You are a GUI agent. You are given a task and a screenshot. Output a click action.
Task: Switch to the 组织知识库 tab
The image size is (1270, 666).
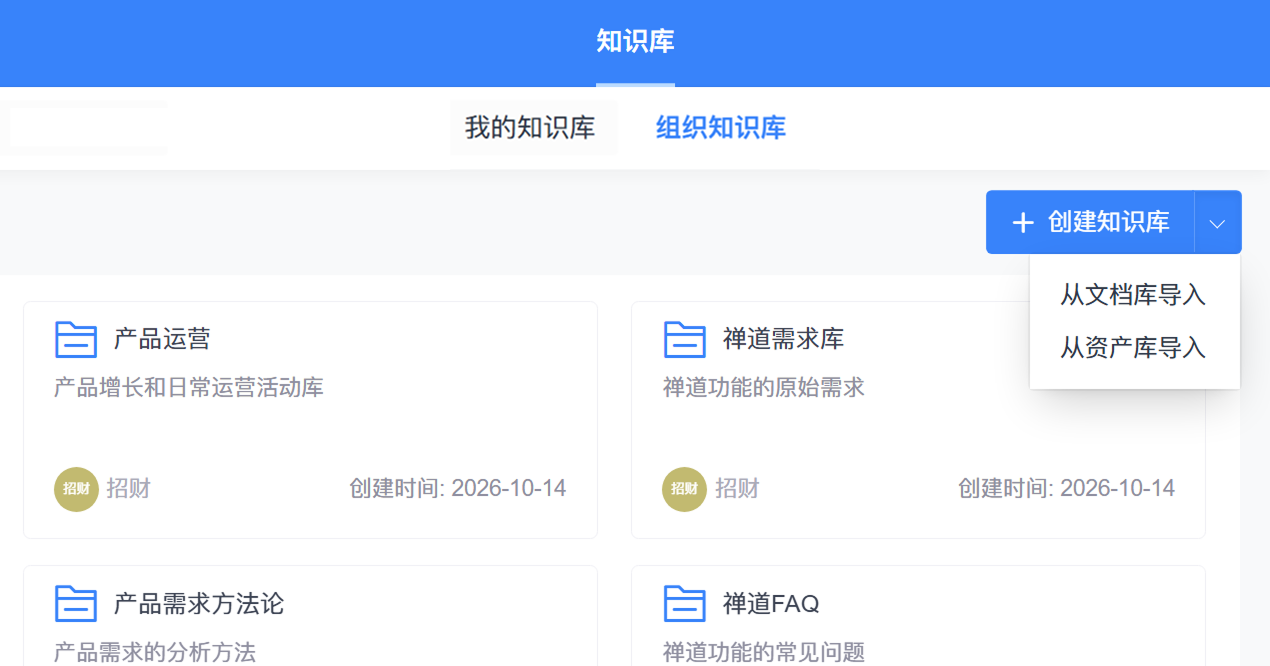(721, 128)
